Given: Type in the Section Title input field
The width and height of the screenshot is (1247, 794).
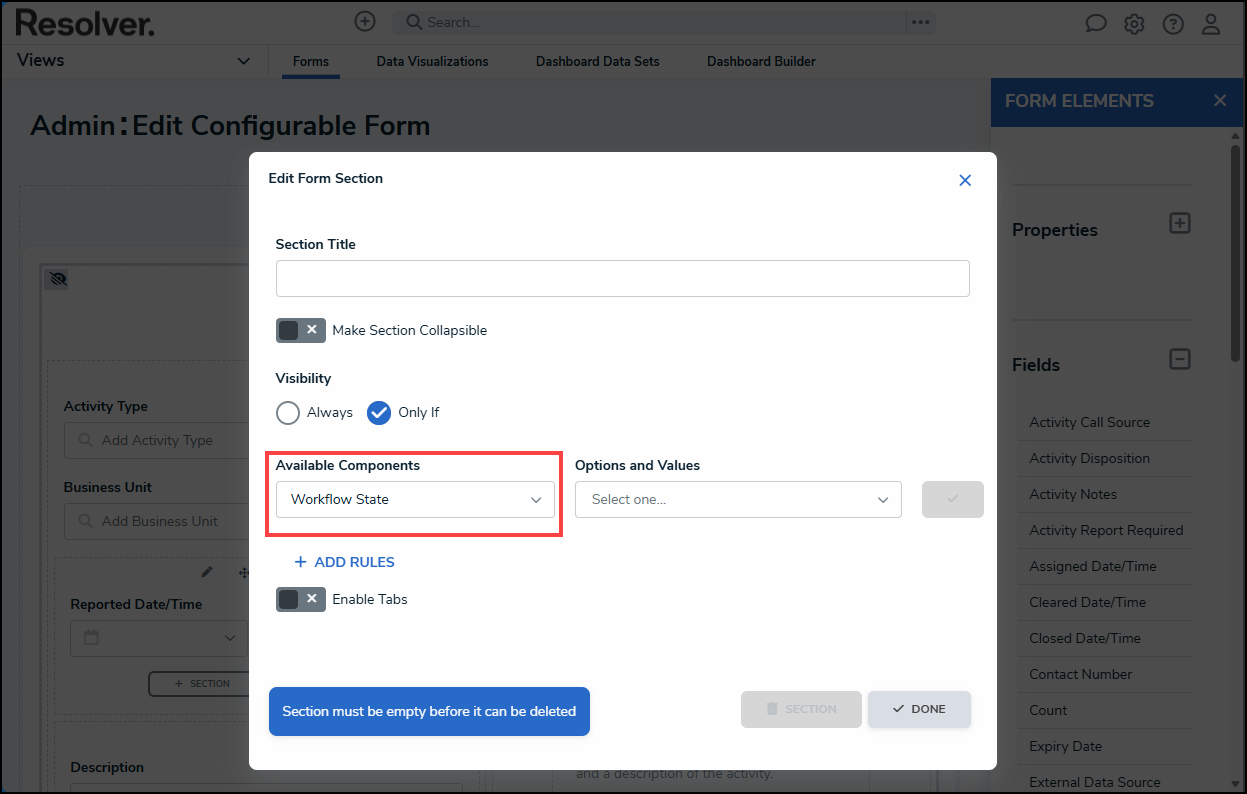Looking at the screenshot, I should point(622,278).
